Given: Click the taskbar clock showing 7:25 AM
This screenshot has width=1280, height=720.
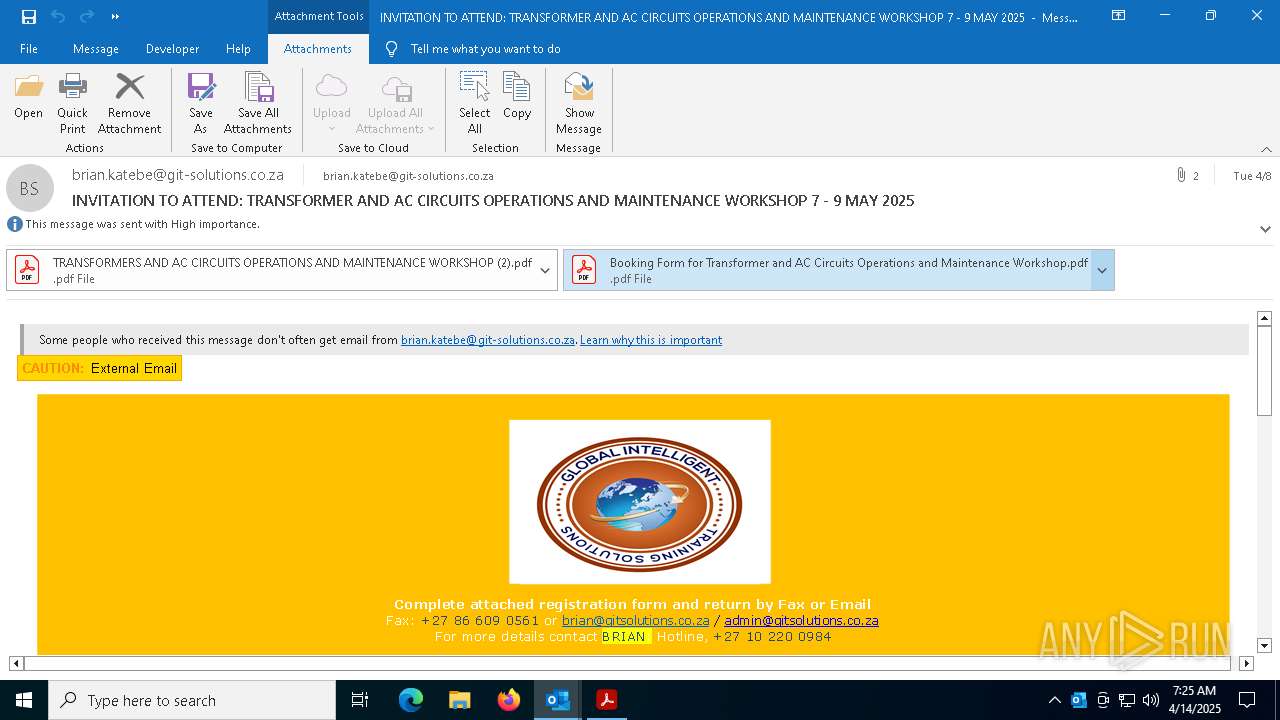Looking at the screenshot, I should click(x=1195, y=700).
